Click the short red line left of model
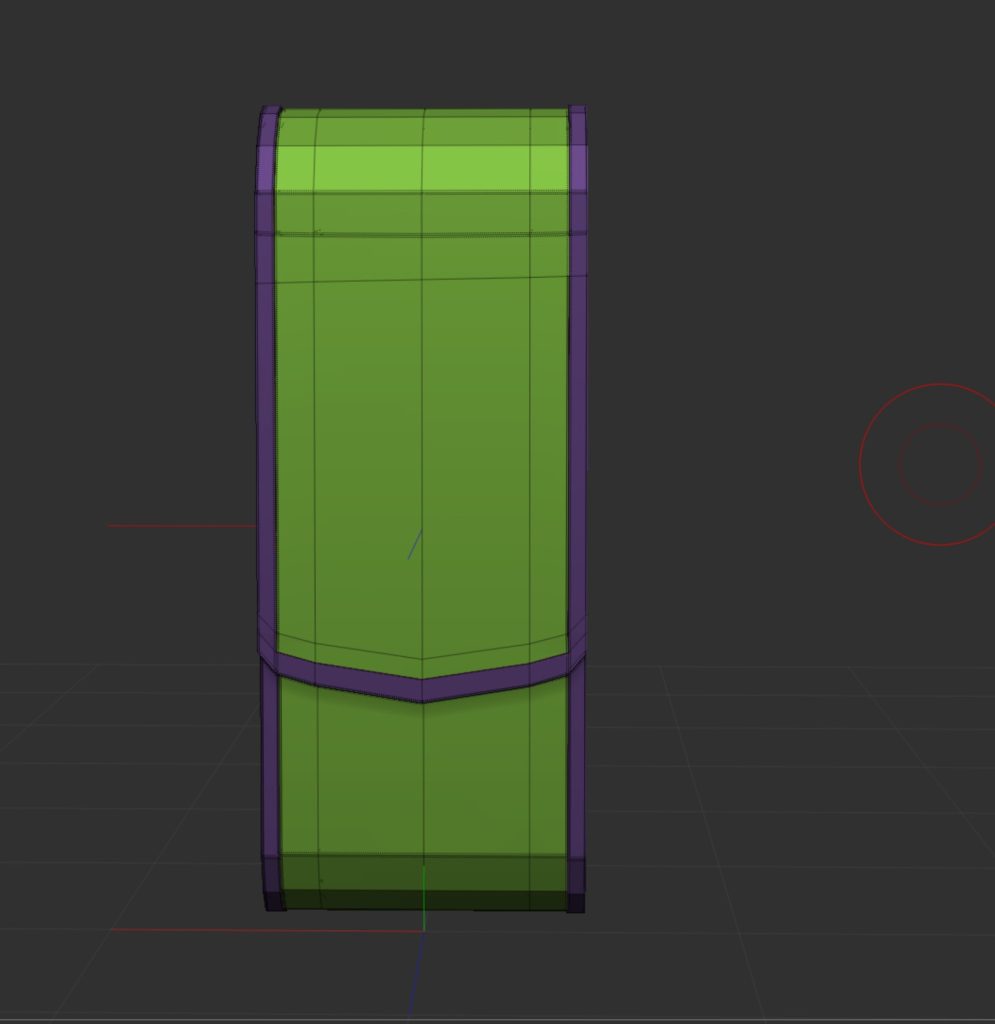 180,526
